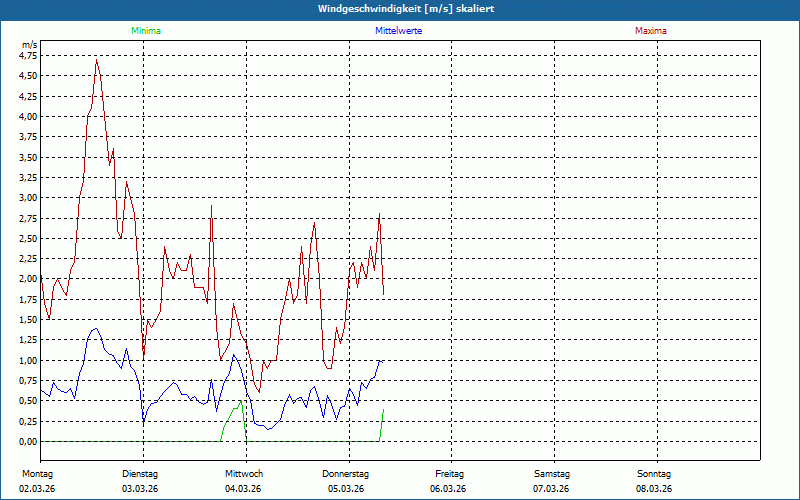Select the Samstag 07.03.26 axis label
This screenshot has height=500, width=800.
[x=552, y=481]
